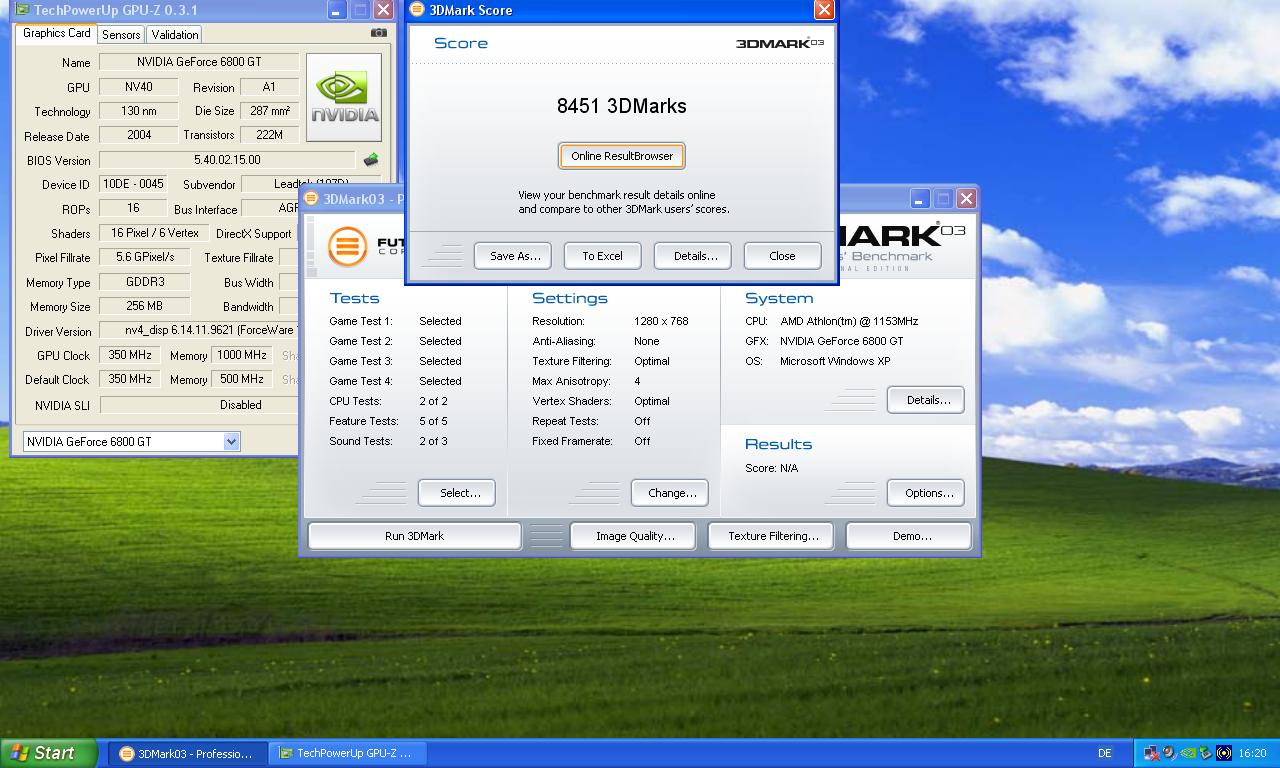Screen dimensions: 1280x768
Task: Click the GPU-Z screenshot camera icon
Action: (378, 33)
